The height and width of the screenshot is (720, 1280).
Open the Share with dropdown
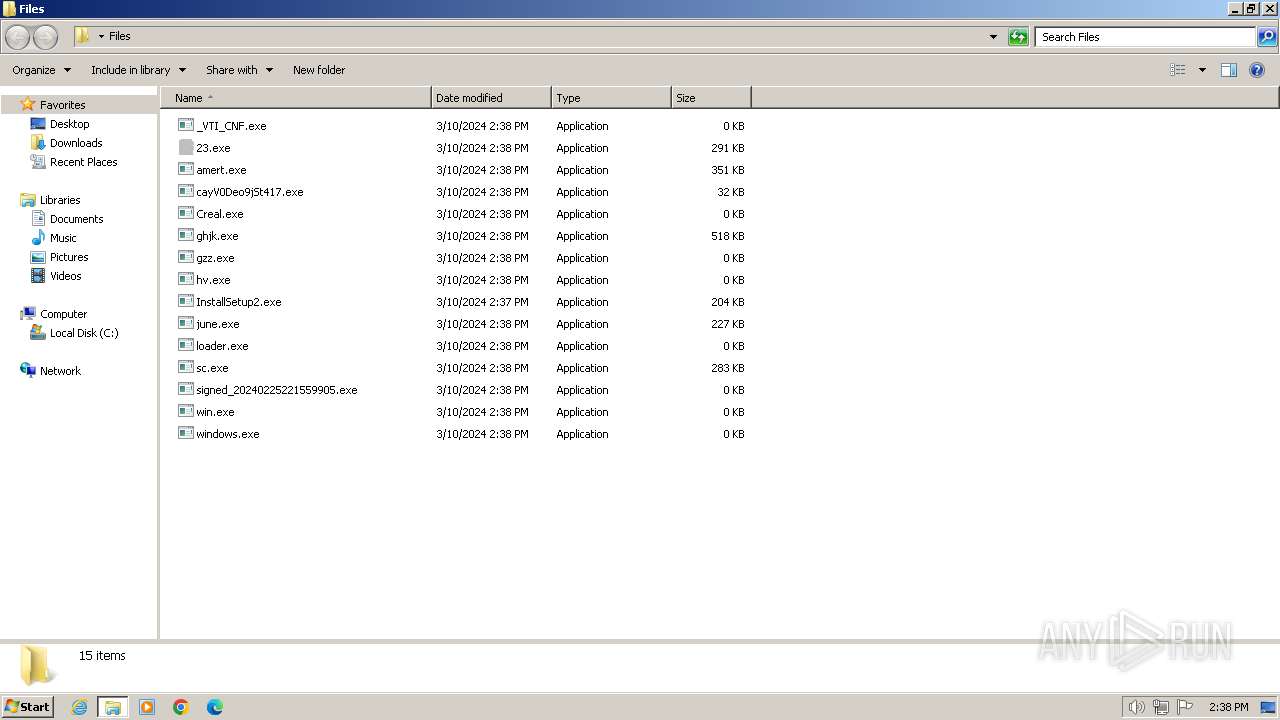click(x=239, y=70)
